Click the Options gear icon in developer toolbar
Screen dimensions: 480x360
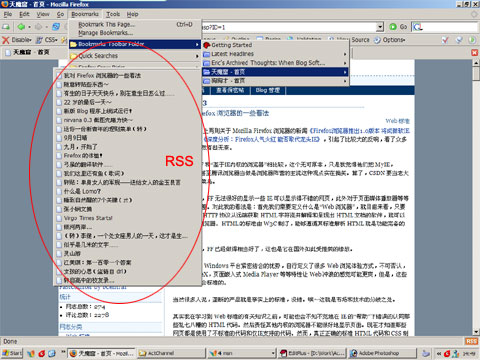tap(377, 40)
